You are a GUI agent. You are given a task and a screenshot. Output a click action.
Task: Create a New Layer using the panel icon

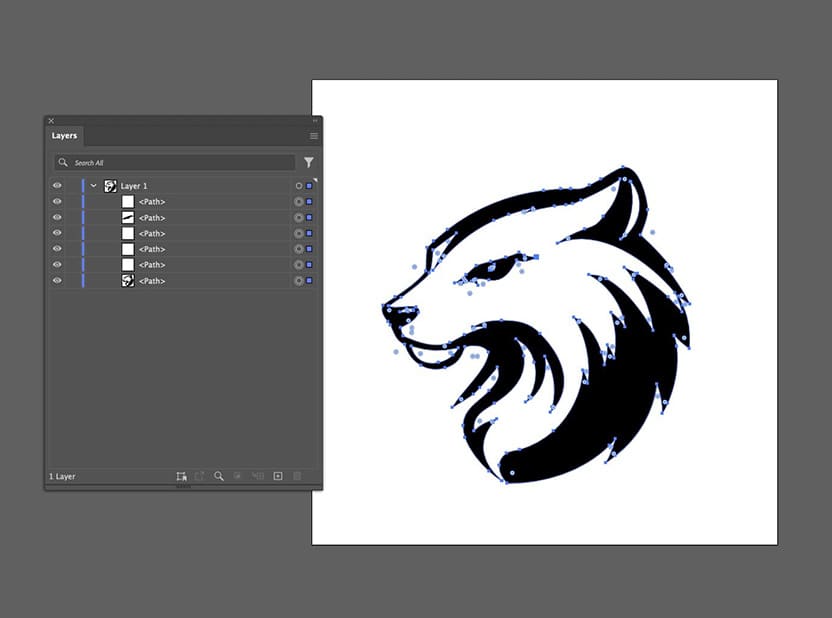[278, 476]
